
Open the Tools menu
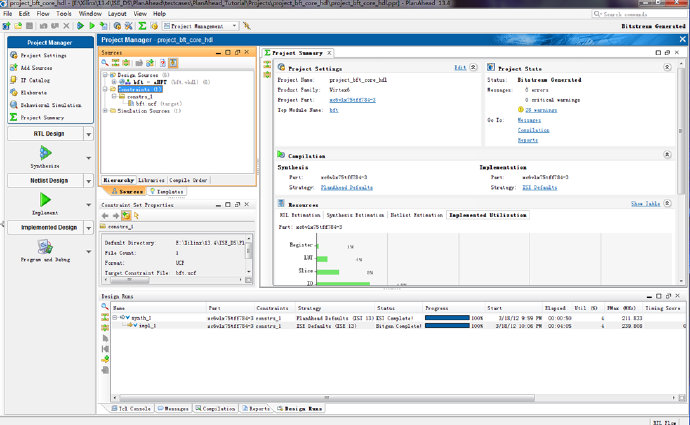click(x=64, y=14)
